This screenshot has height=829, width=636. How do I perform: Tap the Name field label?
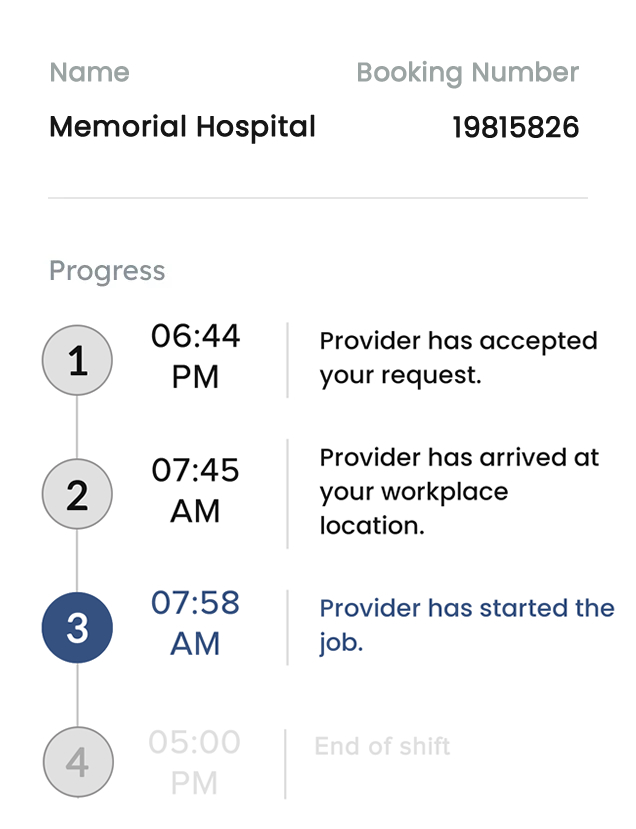[x=89, y=72]
